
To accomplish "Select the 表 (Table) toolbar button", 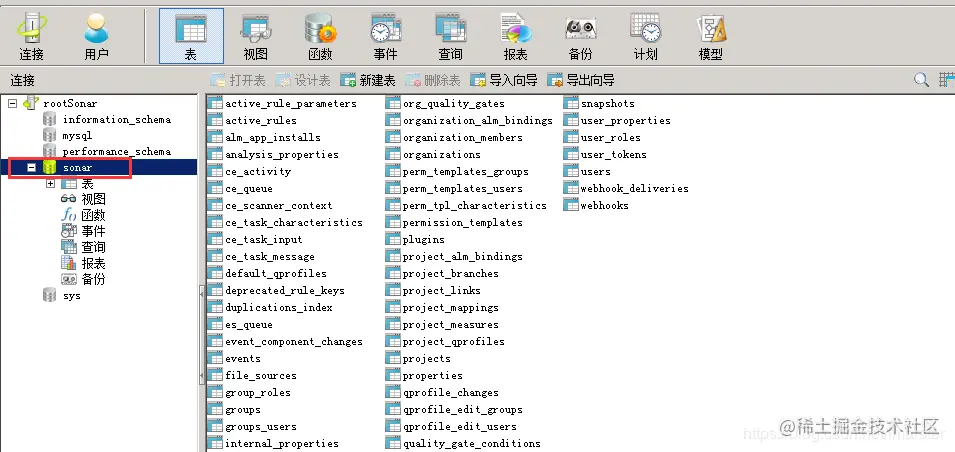I will pyautogui.click(x=191, y=36).
